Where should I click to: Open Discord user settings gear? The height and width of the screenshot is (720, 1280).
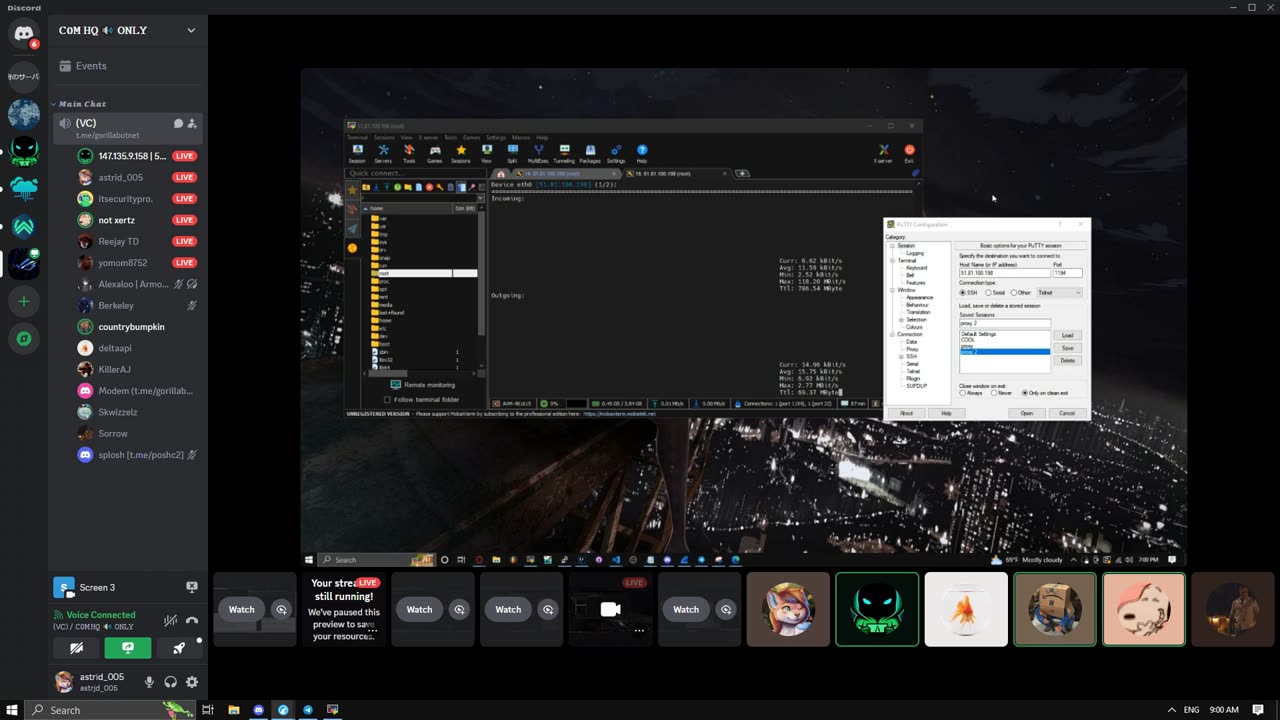[x=192, y=682]
